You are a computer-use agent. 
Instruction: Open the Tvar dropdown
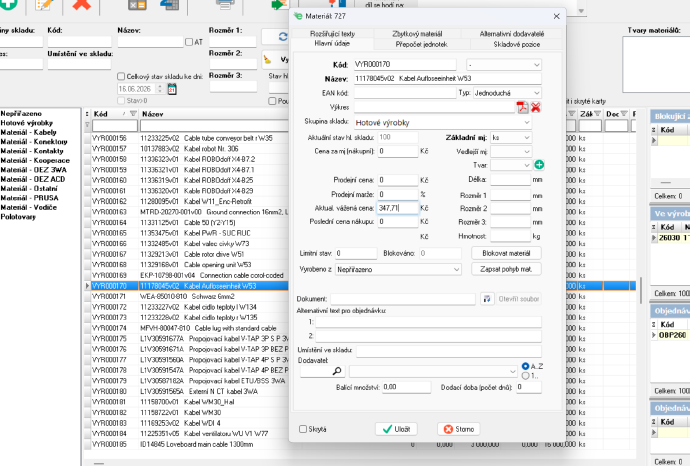(x=526, y=165)
